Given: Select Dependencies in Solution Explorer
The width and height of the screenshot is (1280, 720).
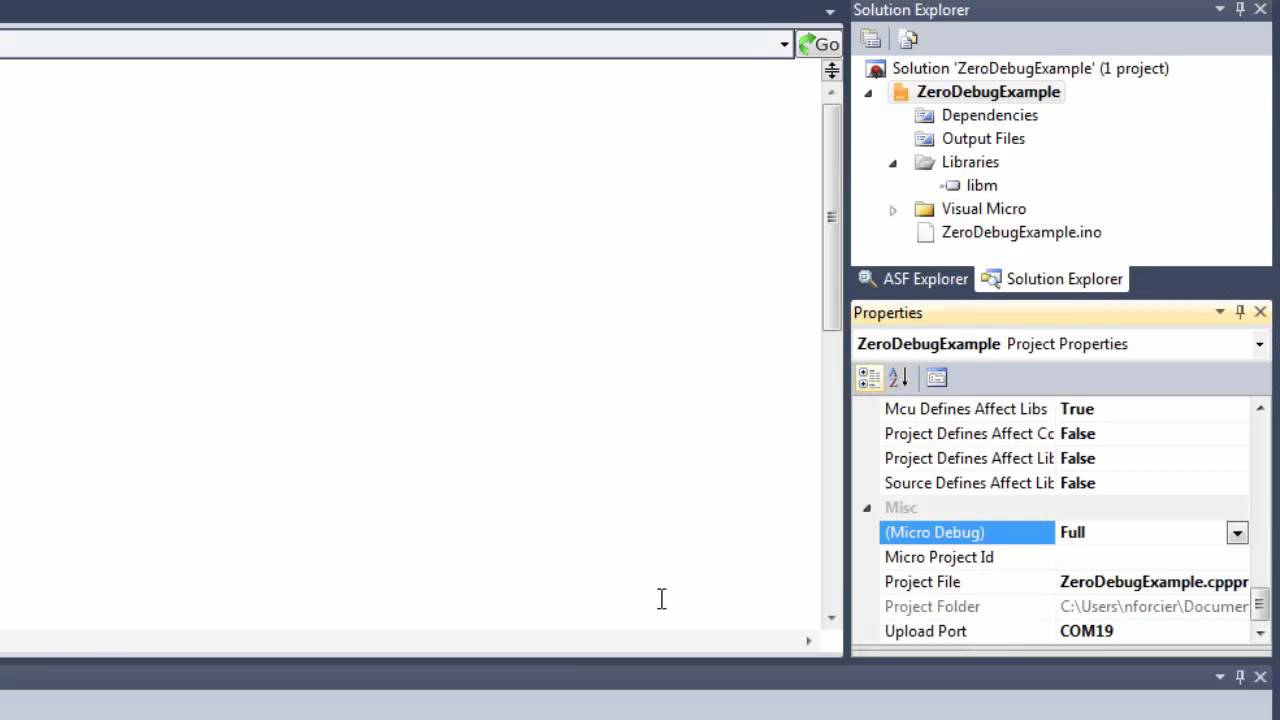Looking at the screenshot, I should (989, 115).
